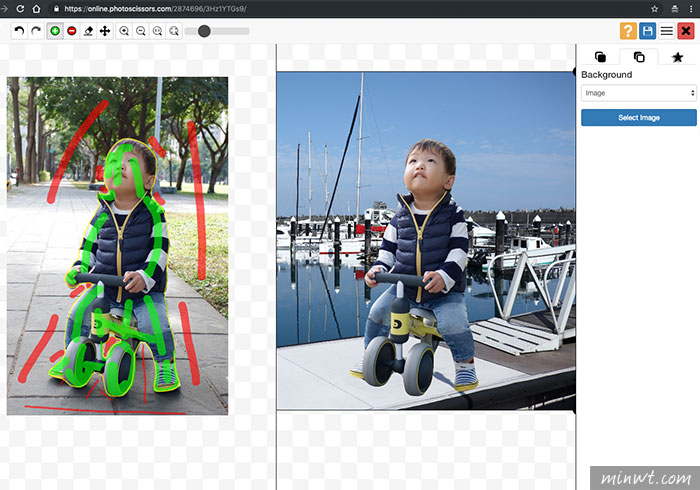Screen dimensions: 700x490
Task: Fit image zoom to window
Action: 174,31
